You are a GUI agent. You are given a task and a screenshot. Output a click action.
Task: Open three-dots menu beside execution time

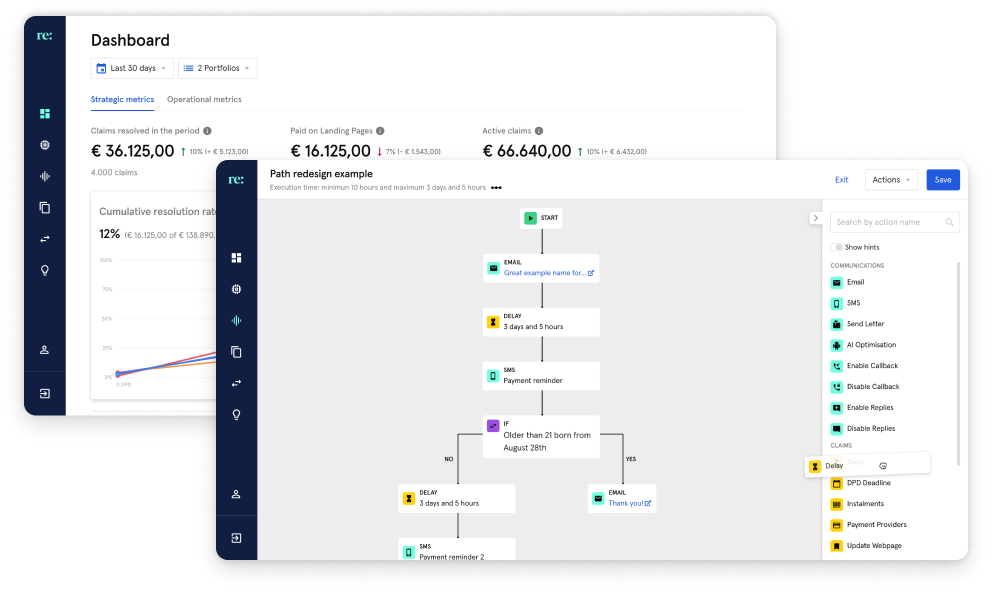pos(497,188)
